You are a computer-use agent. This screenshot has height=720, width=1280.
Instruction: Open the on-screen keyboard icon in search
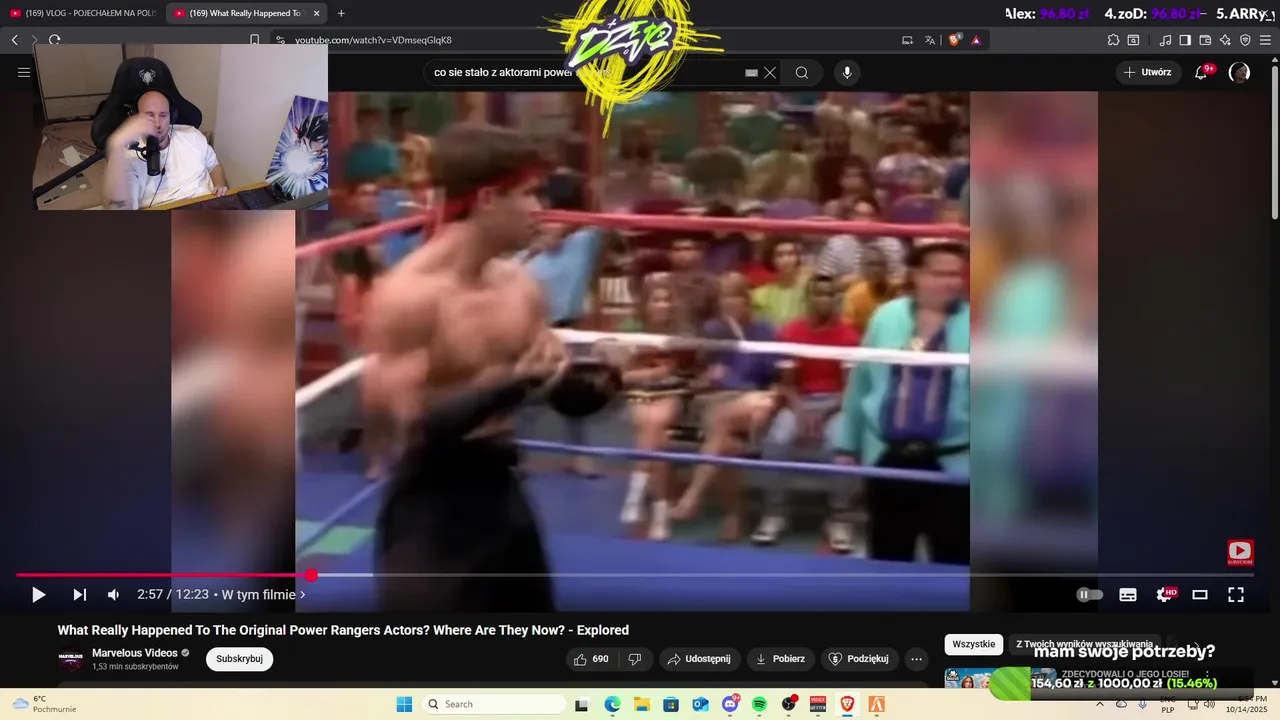coord(751,72)
